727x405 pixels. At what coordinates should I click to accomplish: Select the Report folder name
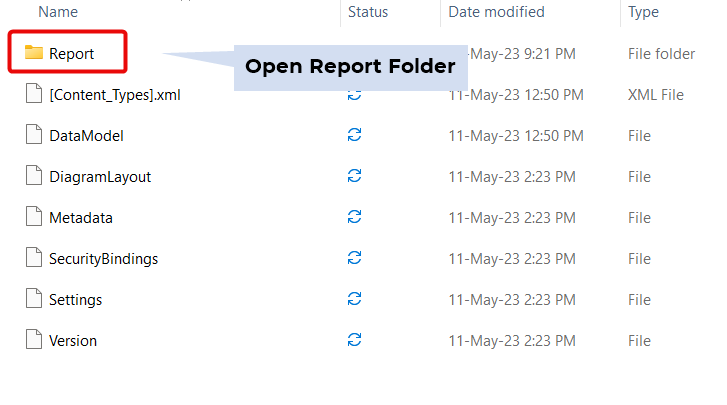point(72,54)
